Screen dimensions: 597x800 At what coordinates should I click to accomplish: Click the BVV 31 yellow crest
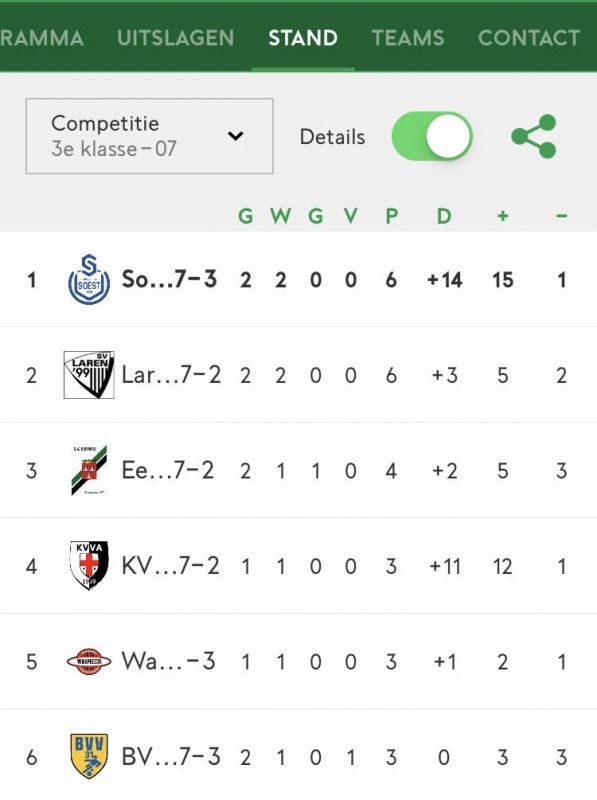pos(89,756)
